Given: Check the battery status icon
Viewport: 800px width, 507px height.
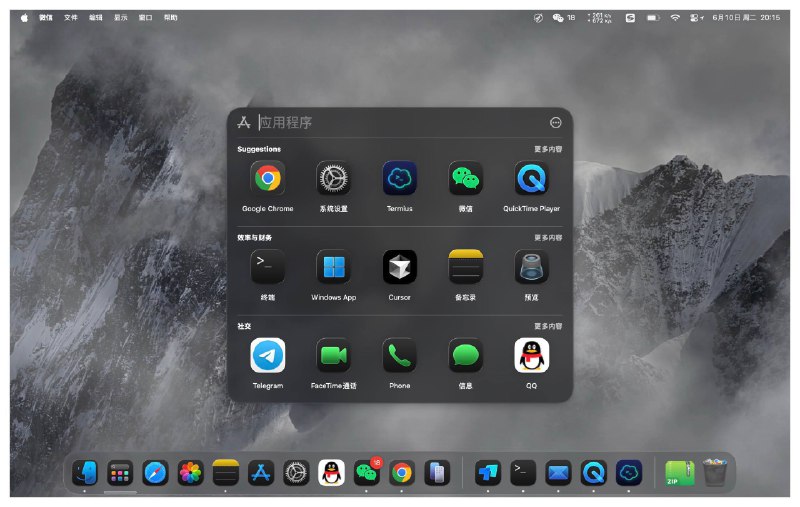Looking at the screenshot, I should click(654, 17).
